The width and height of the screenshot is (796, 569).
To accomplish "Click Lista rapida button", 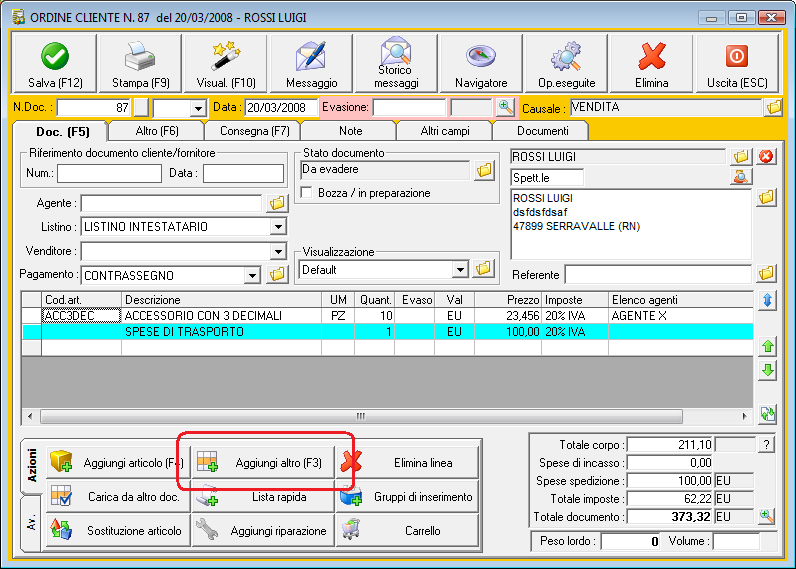I will click(263, 497).
